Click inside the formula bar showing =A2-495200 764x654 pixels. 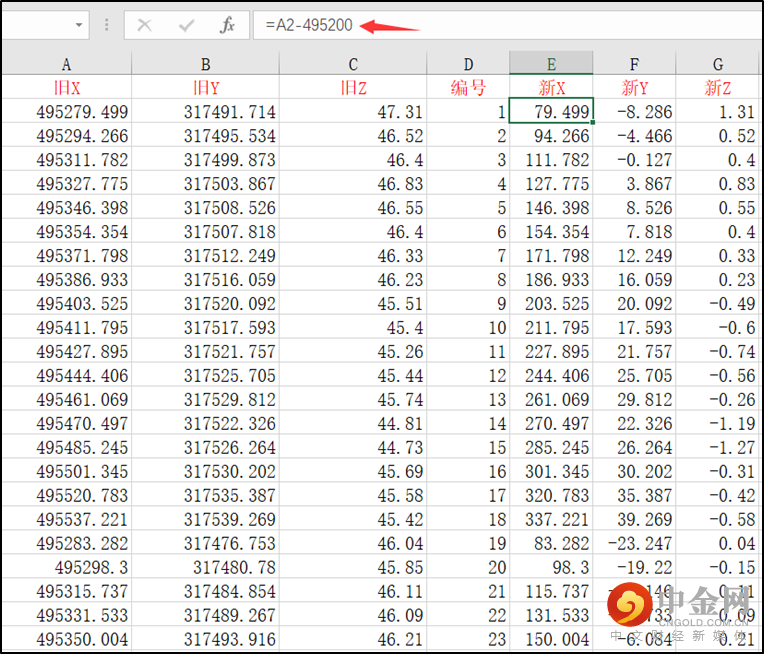pos(500,25)
